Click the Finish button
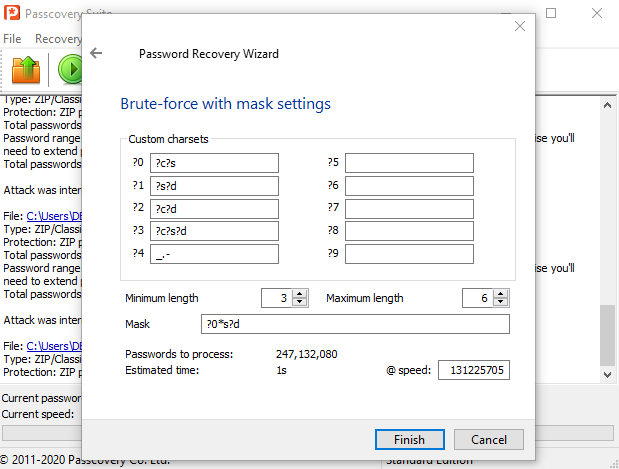 tap(410, 439)
